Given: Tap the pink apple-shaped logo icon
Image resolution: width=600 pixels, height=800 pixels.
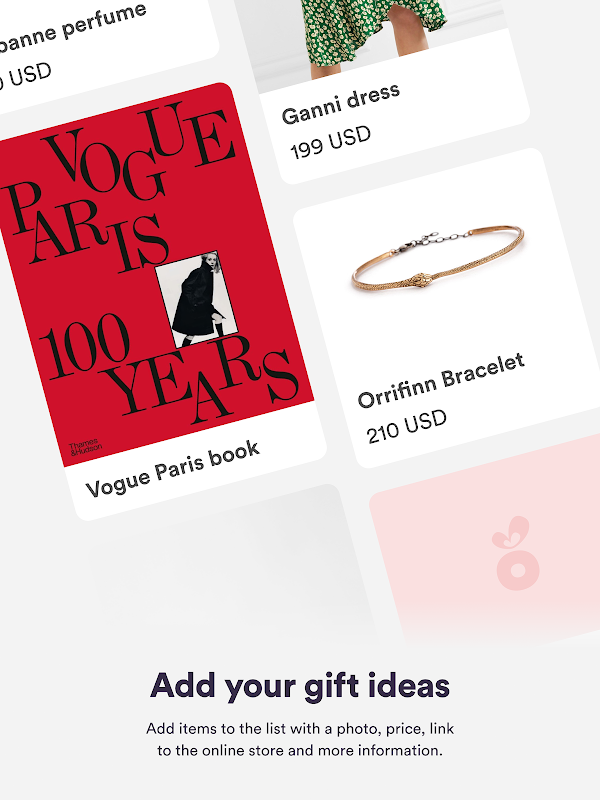Looking at the screenshot, I should 516,553.
